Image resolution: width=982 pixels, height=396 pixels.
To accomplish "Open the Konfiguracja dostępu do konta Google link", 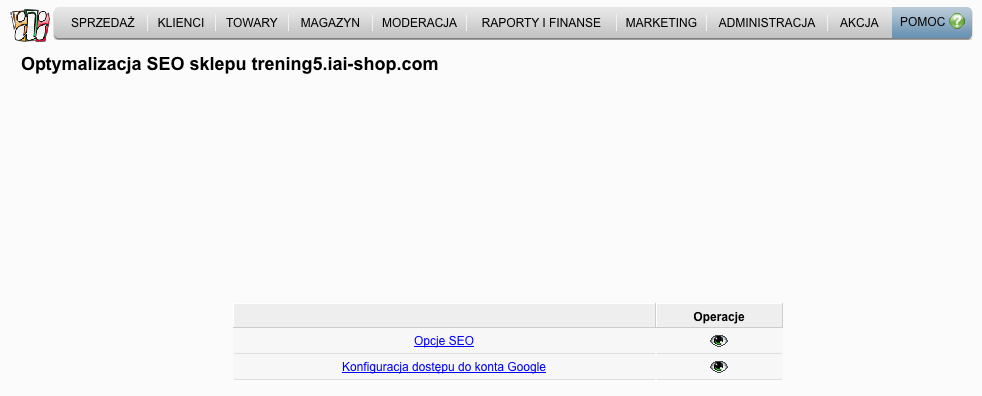I will click(444, 367).
